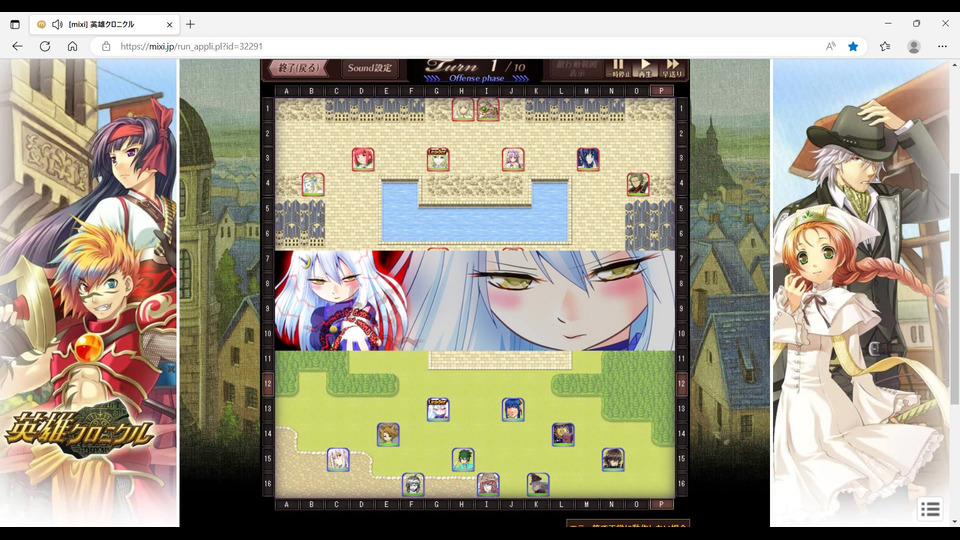The image size is (960, 540).
Task: Select the dark-haired allied unit in row 15 column N
Action: pos(613,460)
